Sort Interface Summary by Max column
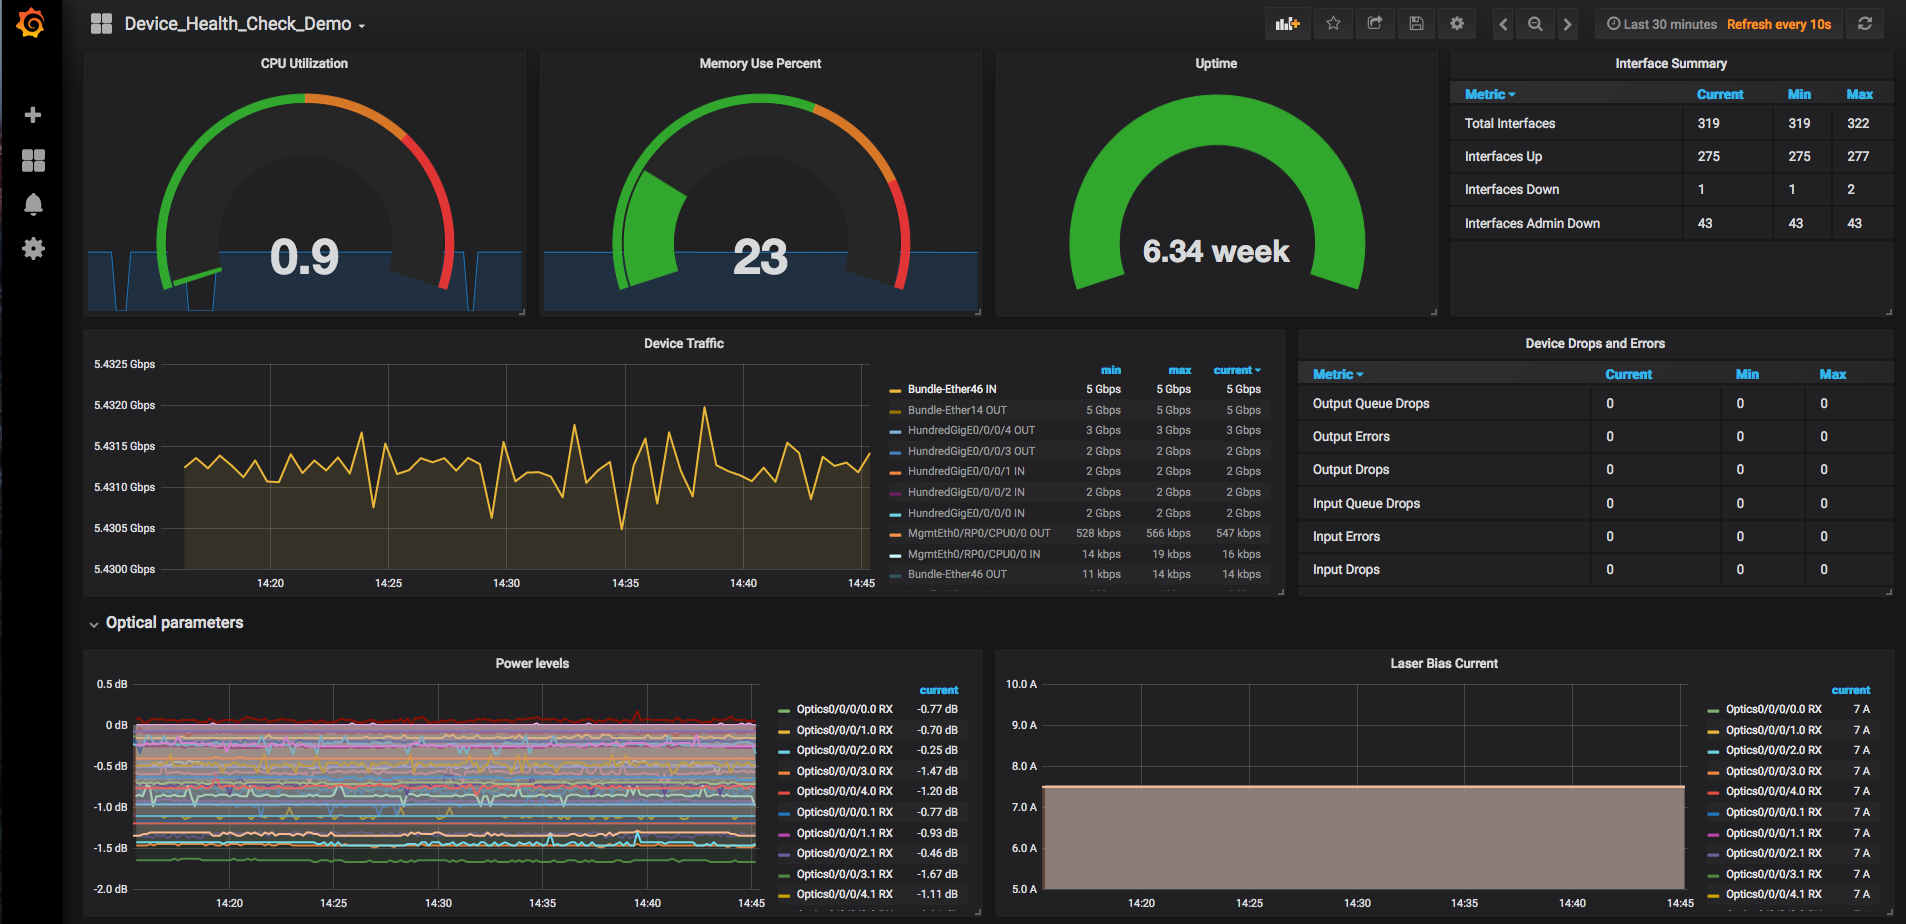Screen dimensions: 1906x924 (x=1859, y=94)
